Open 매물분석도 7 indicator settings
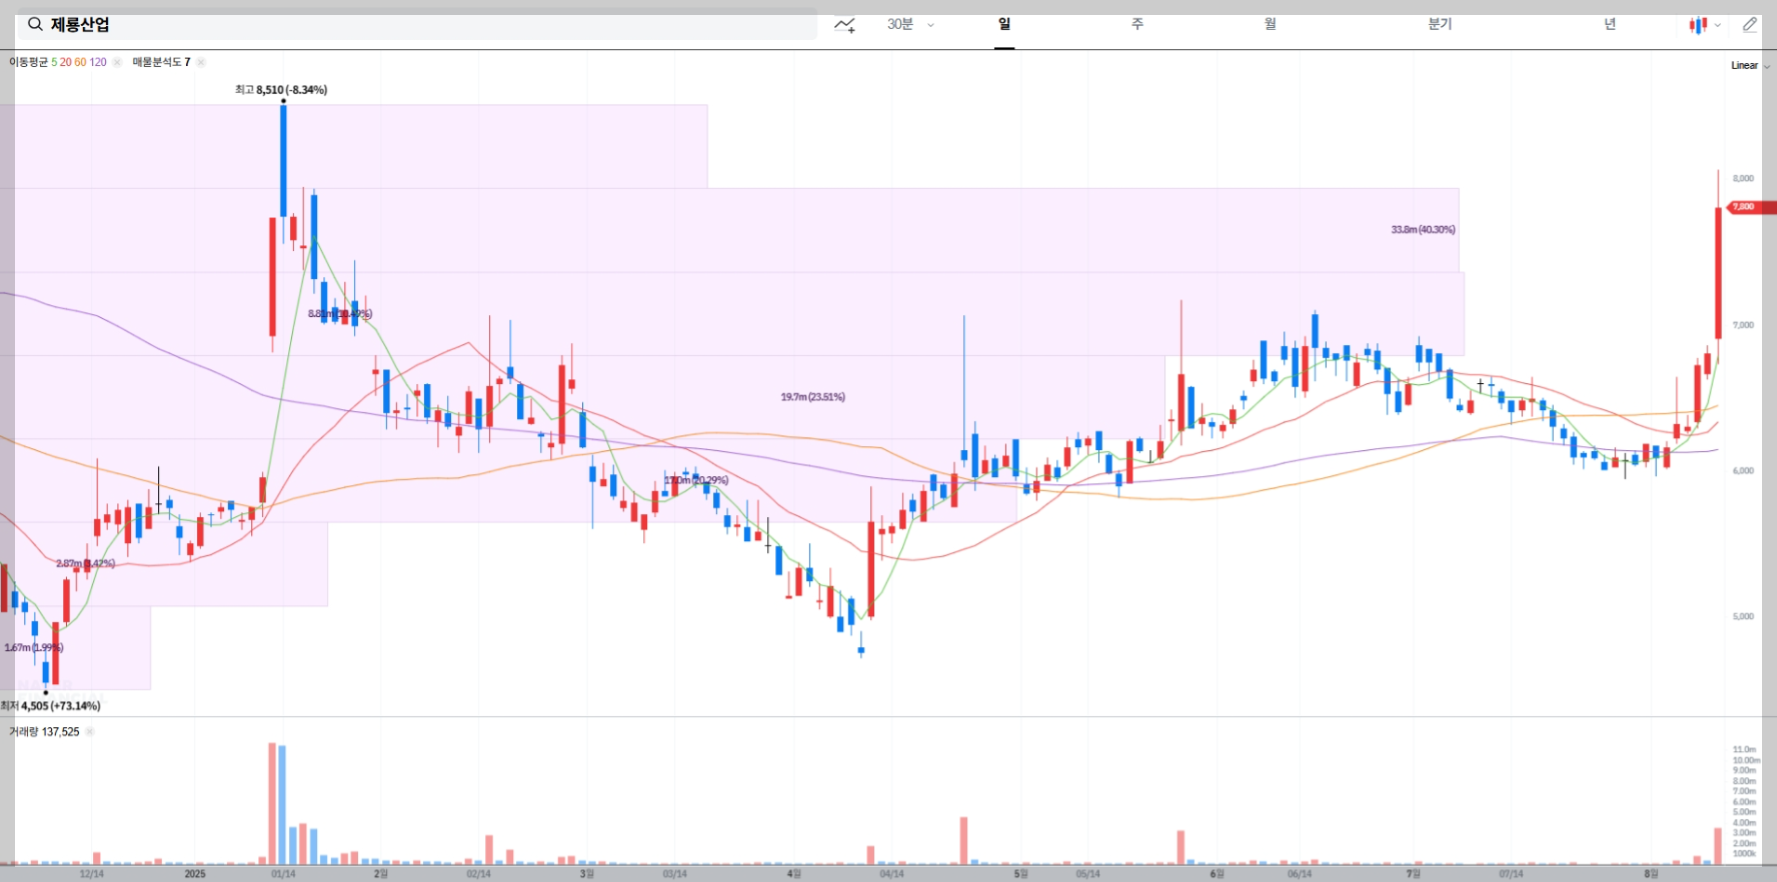The width and height of the screenshot is (1777, 882). coord(161,62)
